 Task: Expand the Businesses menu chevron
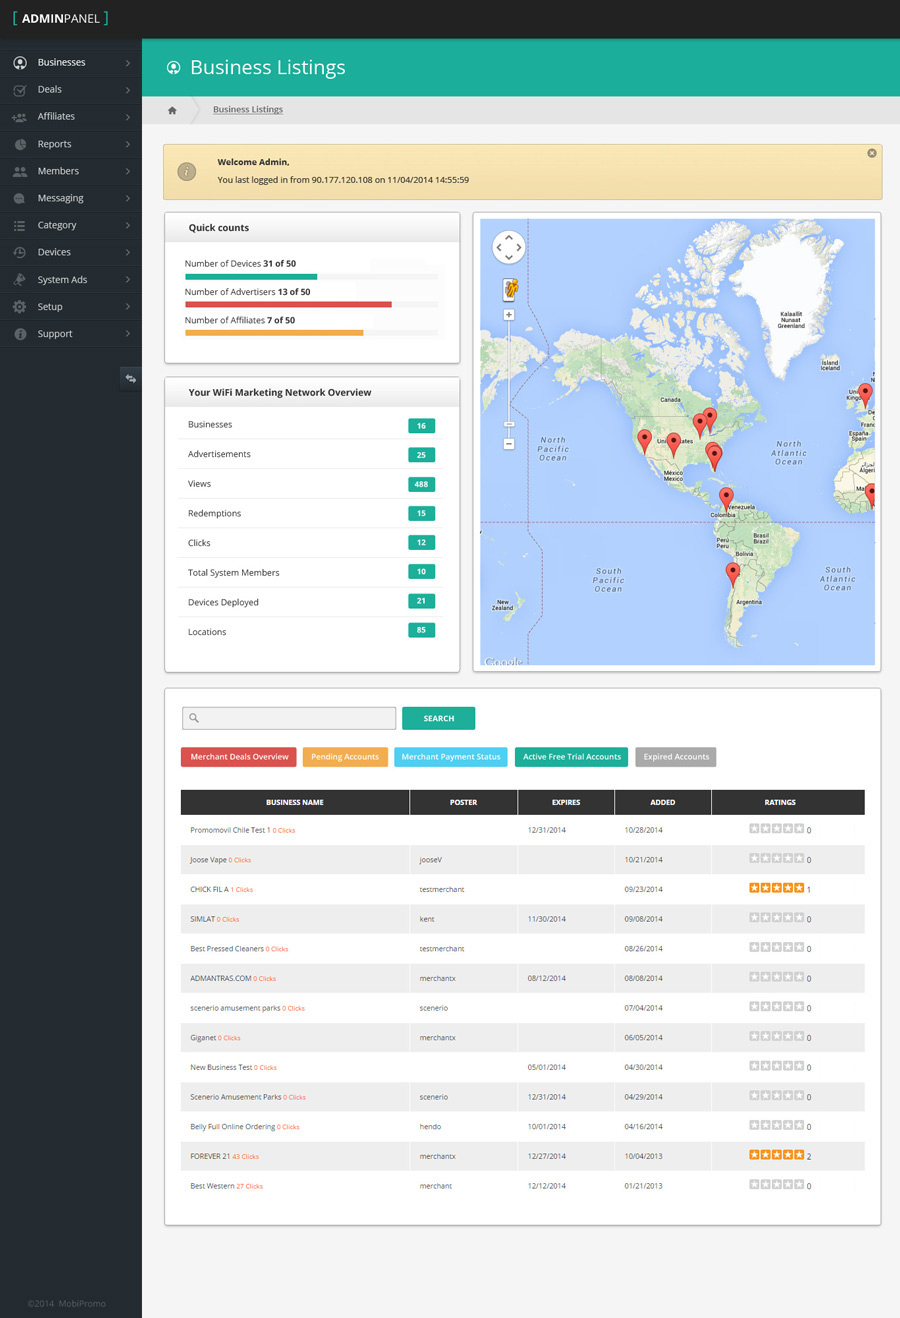coord(128,63)
